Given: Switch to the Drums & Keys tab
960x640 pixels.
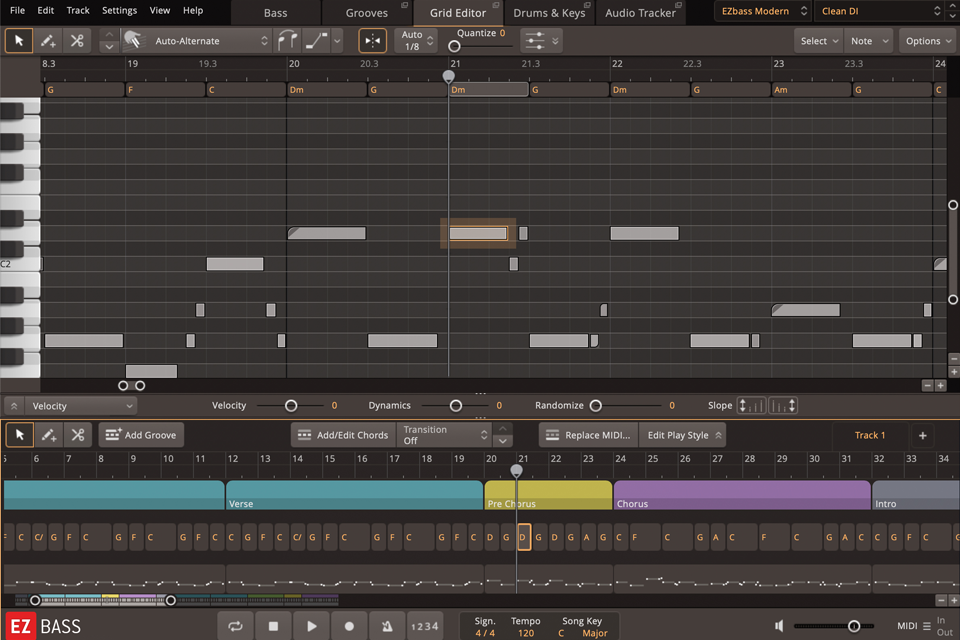Looking at the screenshot, I should 549,12.
